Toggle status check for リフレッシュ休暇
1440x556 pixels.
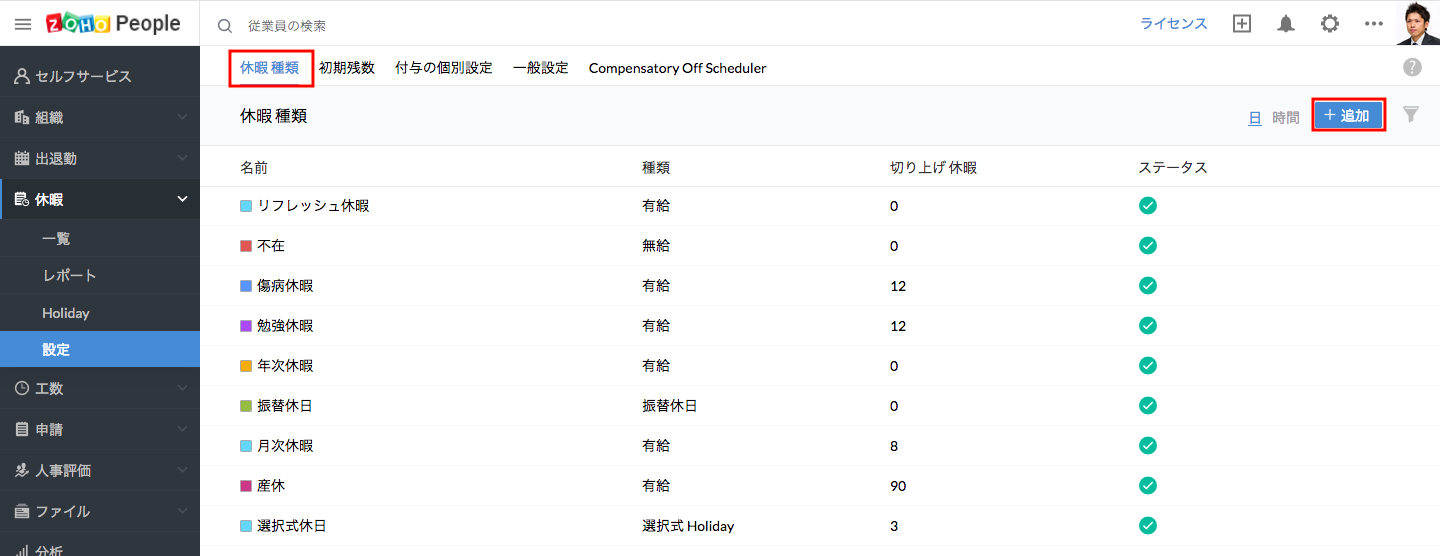coord(1148,205)
